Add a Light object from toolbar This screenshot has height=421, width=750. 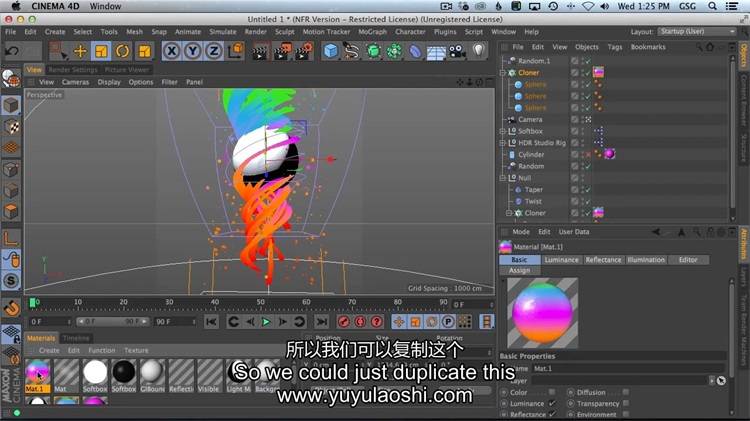[479, 50]
